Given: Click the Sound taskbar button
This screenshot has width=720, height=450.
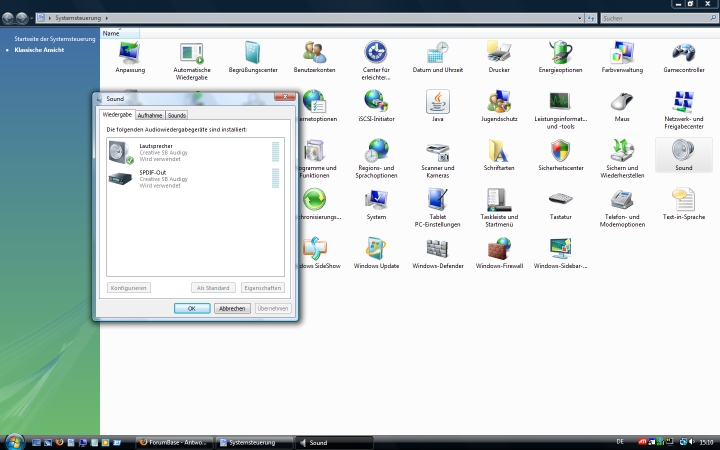Looking at the screenshot, I should click(334, 443).
